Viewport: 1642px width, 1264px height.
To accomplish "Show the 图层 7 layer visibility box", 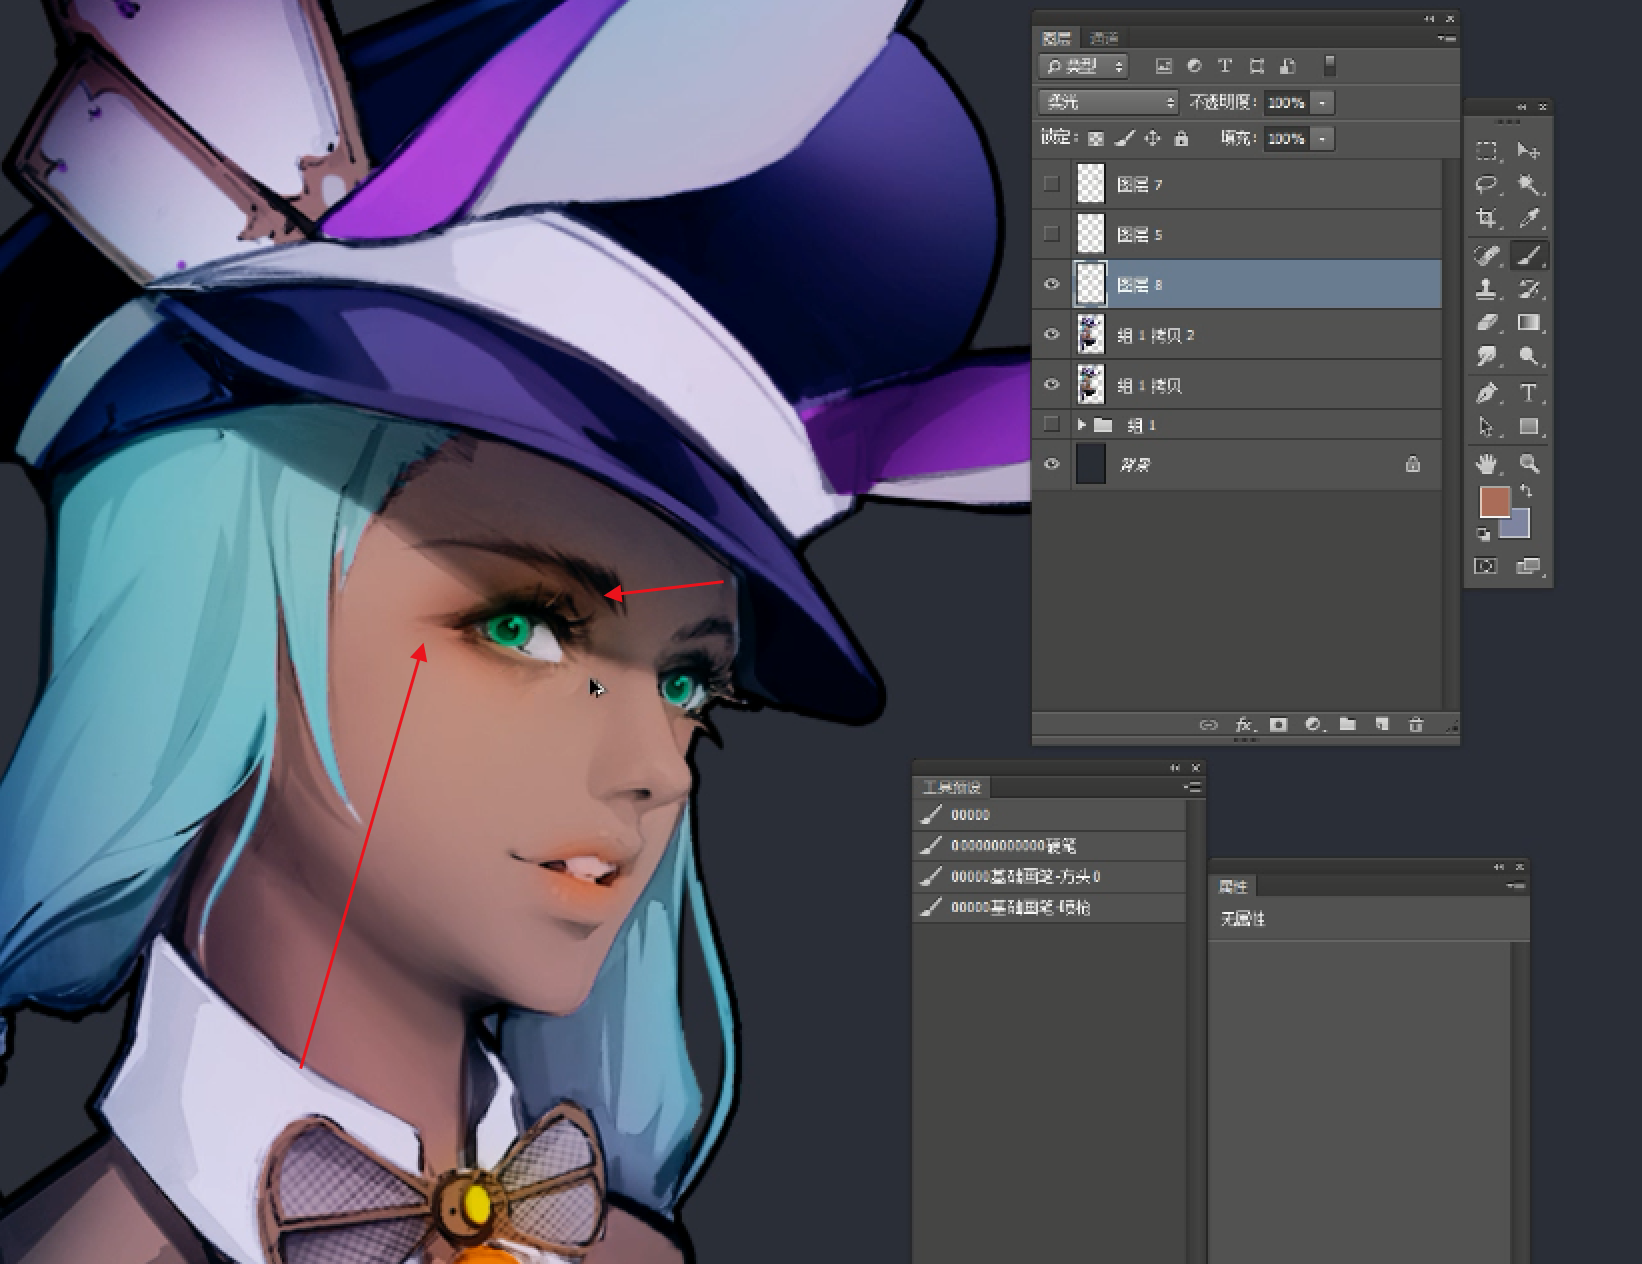I will (x=1051, y=184).
